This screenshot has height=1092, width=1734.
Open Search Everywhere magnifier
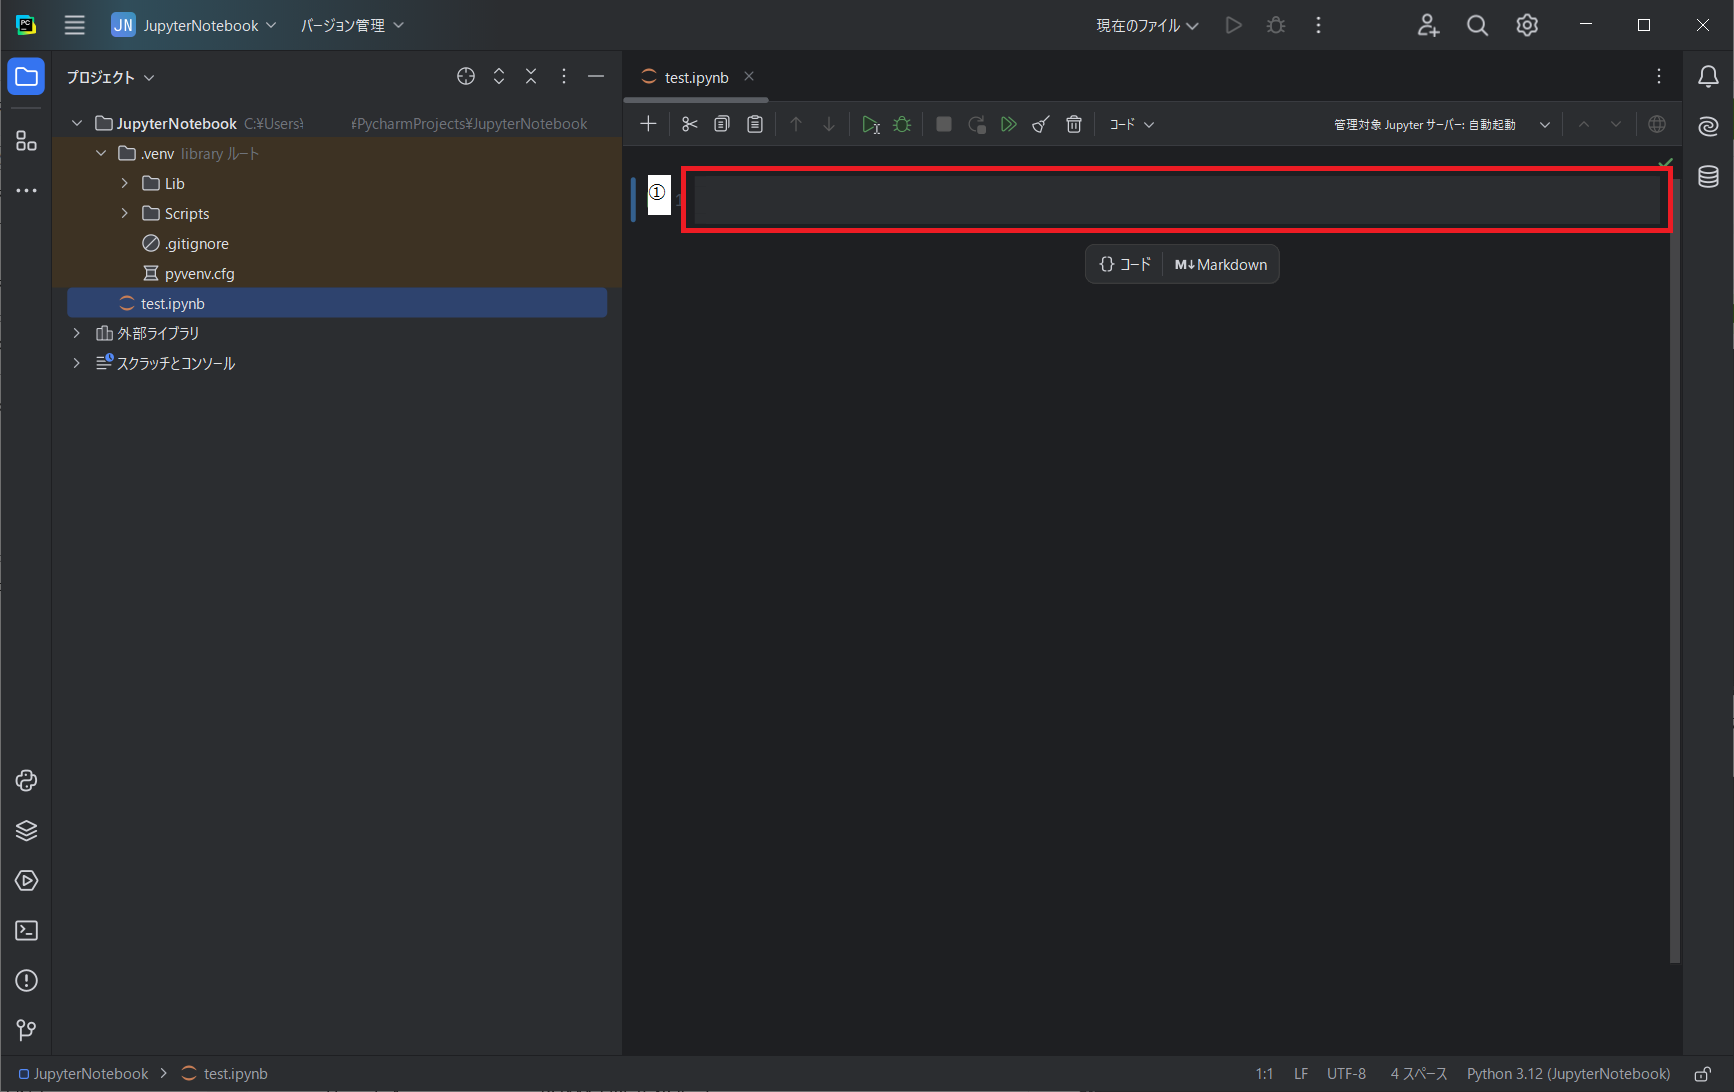point(1477,25)
